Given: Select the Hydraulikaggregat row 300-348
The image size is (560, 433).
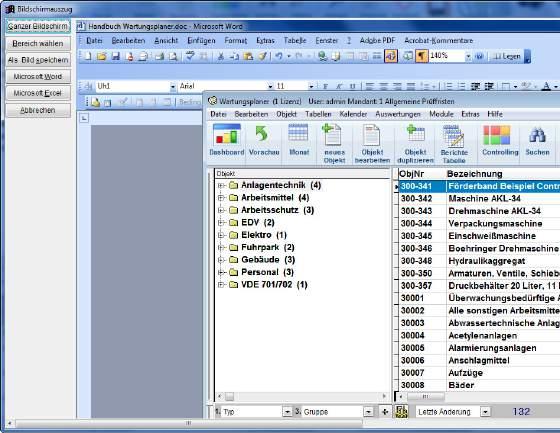Looking at the screenshot, I should pos(479,261).
